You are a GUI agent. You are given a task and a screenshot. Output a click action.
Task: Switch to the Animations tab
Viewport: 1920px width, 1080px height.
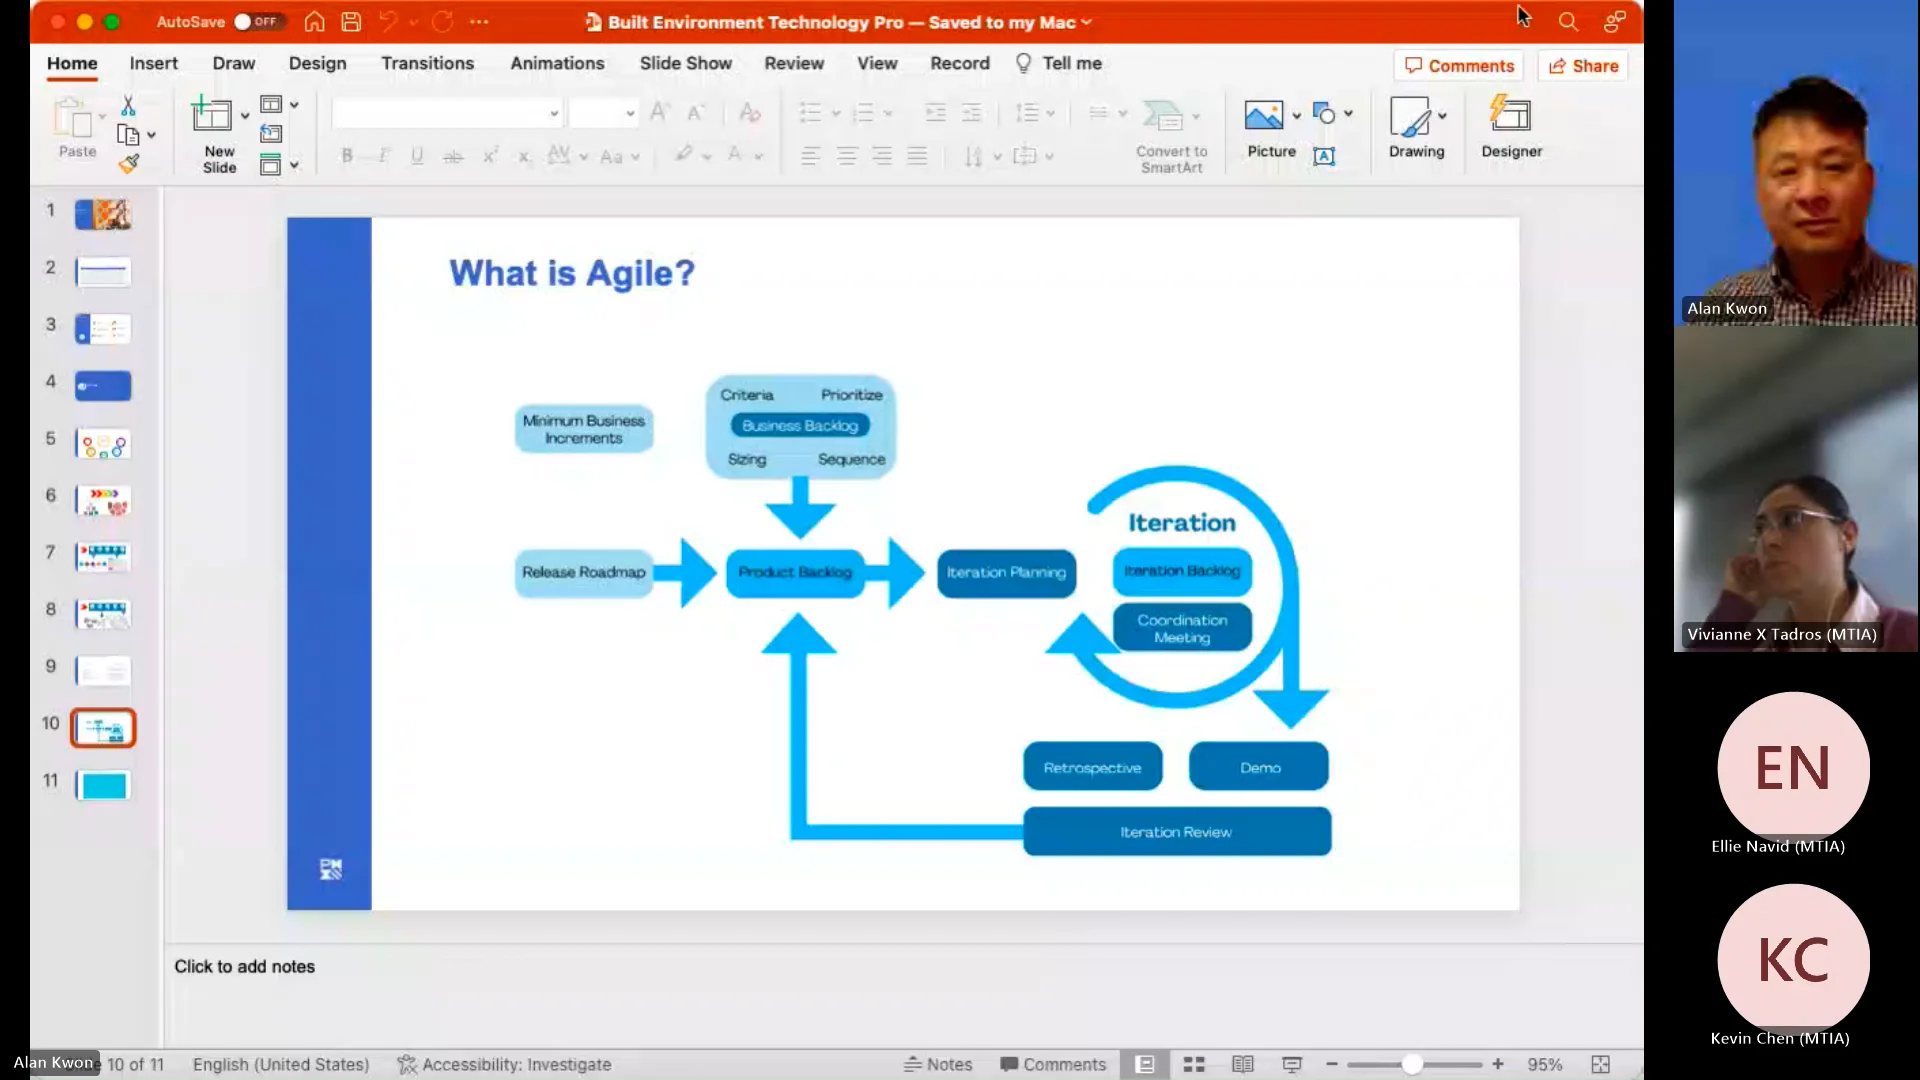coord(557,62)
